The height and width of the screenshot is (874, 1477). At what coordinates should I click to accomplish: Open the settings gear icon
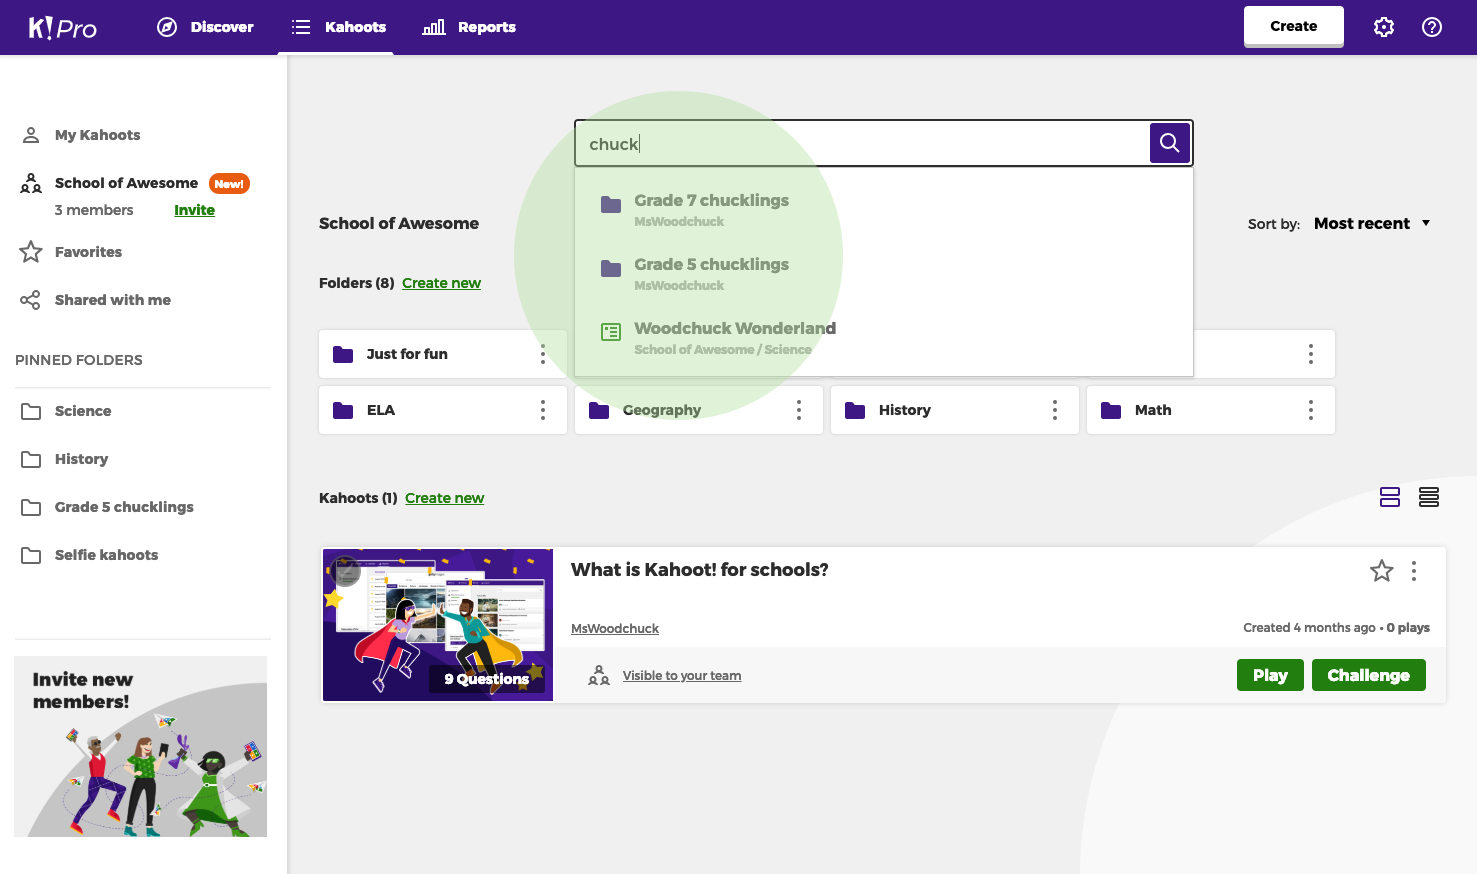tap(1384, 27)
